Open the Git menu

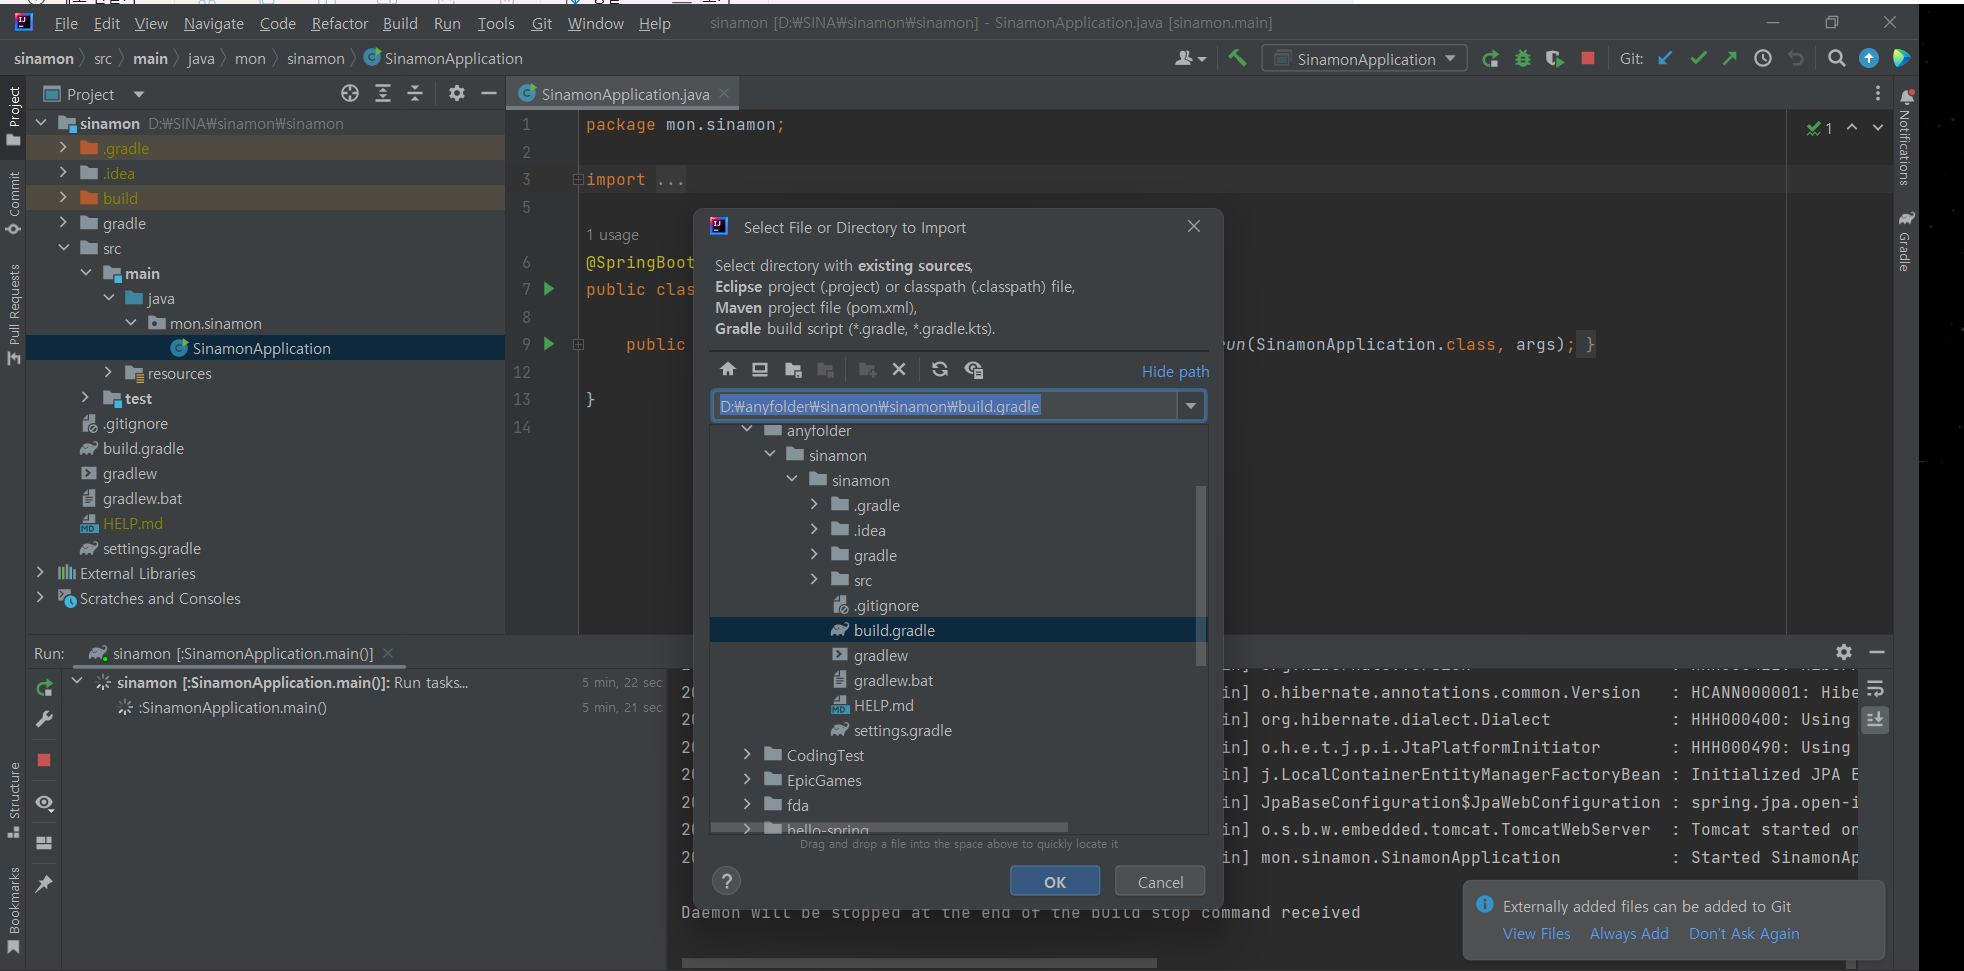point(542,23)
